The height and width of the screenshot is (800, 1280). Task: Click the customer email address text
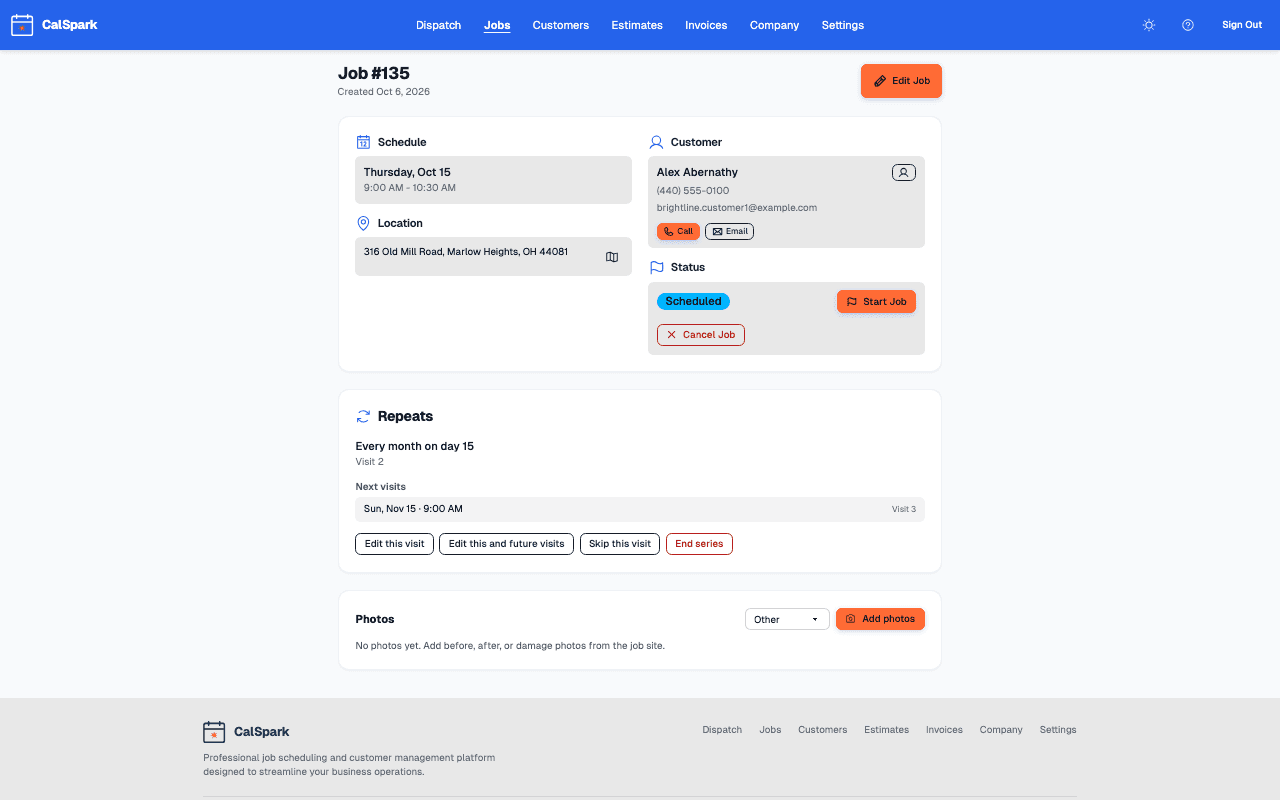(x=737, y=208)
